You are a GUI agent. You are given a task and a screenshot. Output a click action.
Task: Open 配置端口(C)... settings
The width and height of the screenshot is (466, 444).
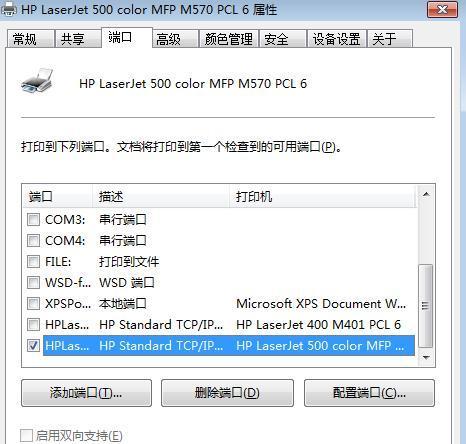coord(369,393)
